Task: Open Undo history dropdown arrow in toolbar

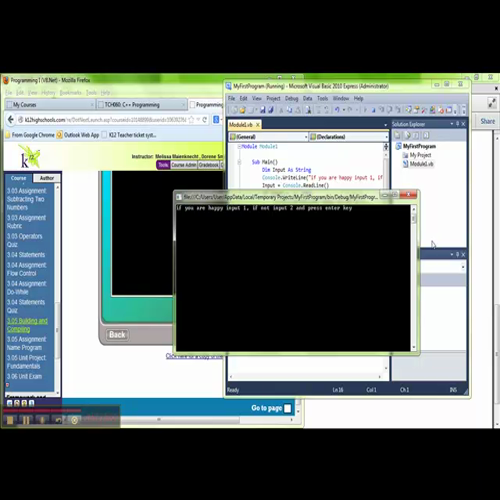Action: tap(344, 110)
